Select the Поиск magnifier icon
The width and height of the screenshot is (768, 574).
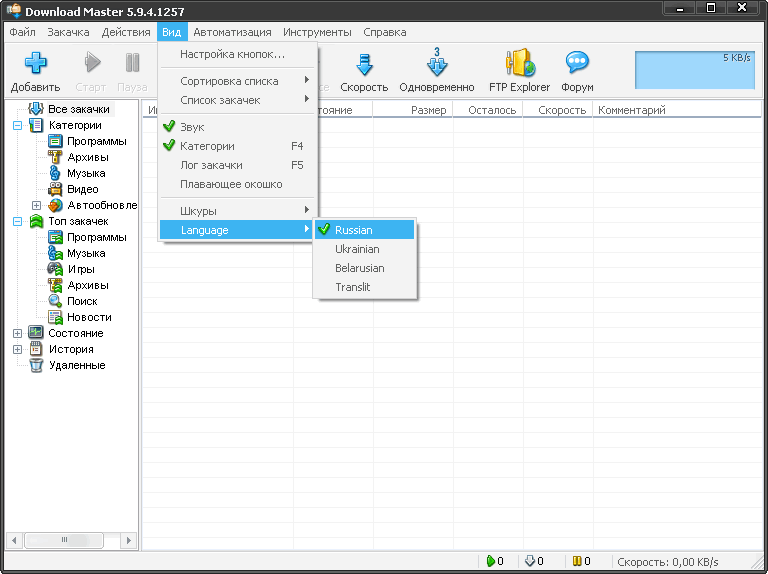55,301
